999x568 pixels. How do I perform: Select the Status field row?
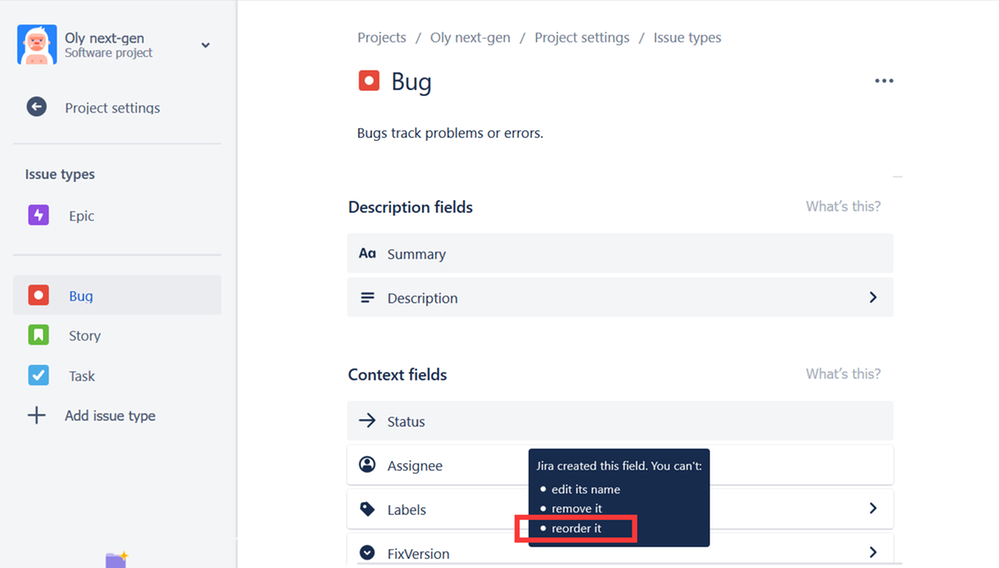620,421
